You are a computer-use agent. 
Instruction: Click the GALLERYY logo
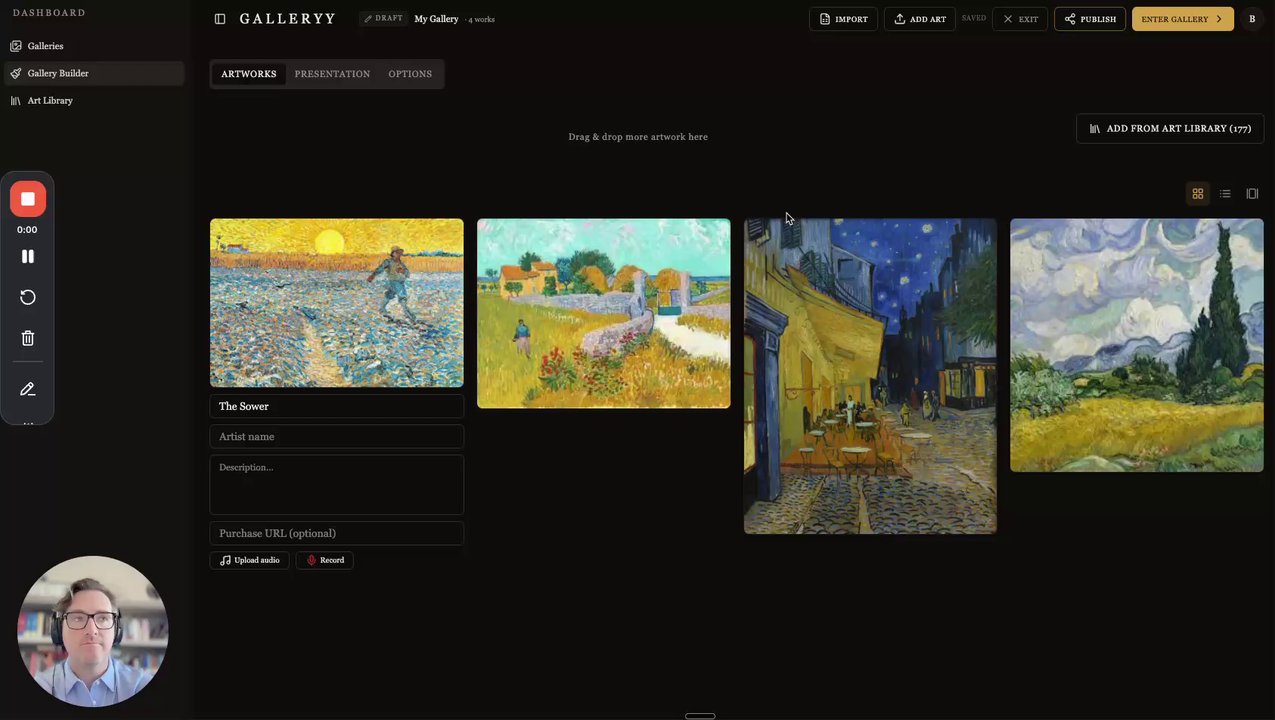tap(288, 19)
